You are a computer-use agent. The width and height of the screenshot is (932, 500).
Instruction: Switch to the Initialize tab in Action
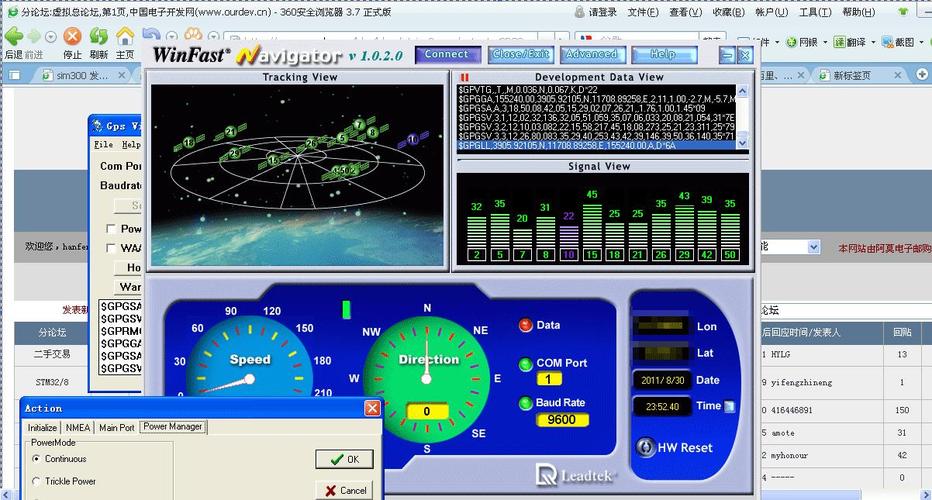coord(42,427)
